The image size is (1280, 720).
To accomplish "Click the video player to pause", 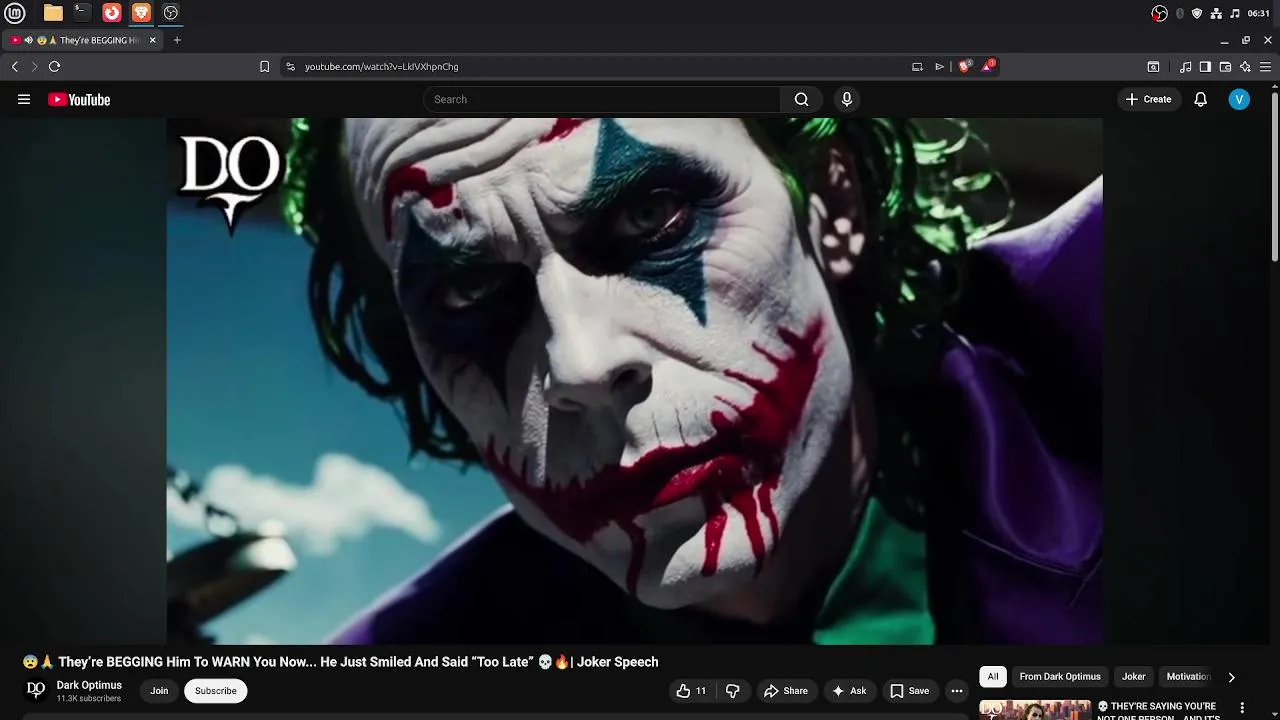I will point(634,381).
